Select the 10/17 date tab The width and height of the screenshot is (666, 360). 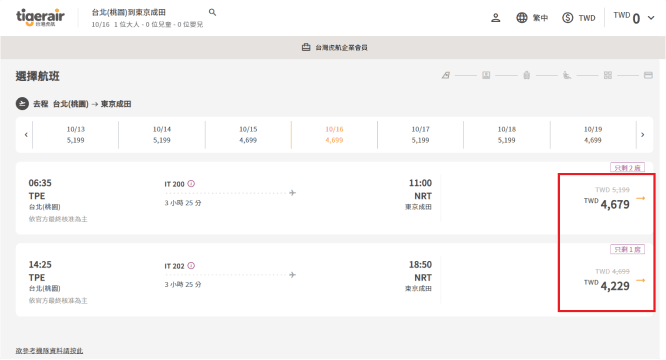[x=420, y=135]
